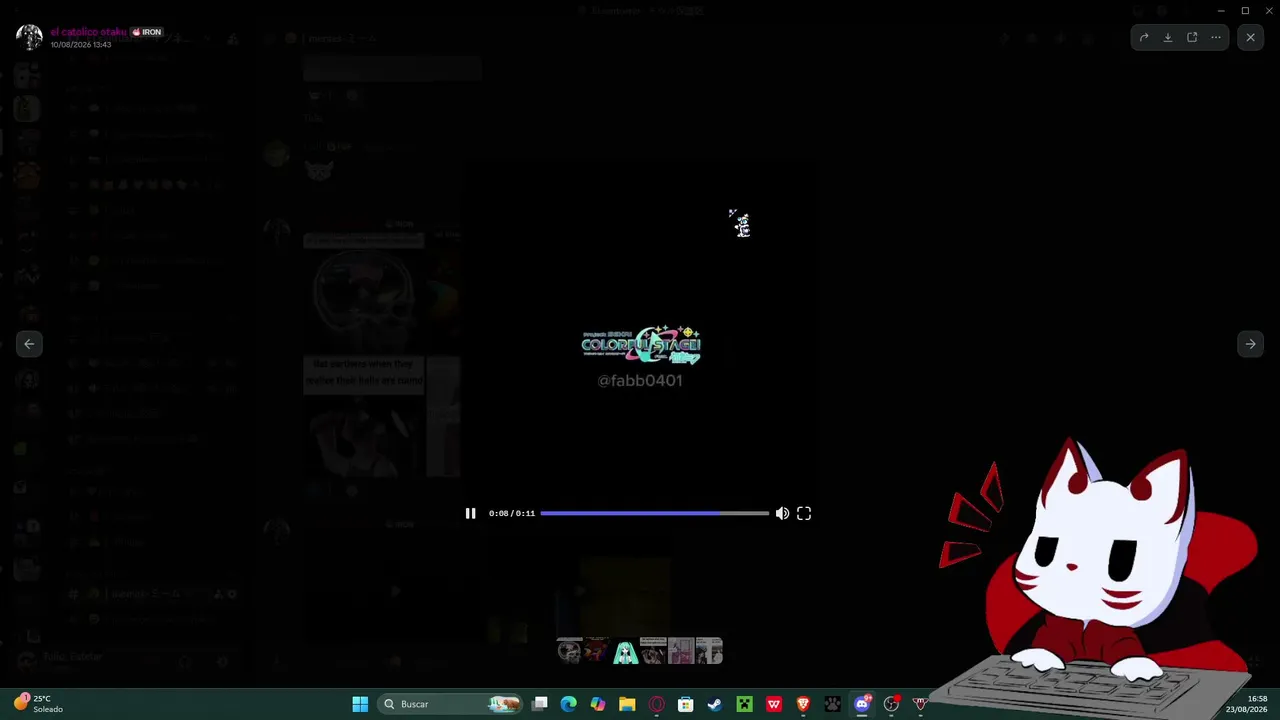Image resolution: width=1280 pixels, height=720 pixels.
Task: Forward the media with the share arrow
Action: pos(1144,38)
